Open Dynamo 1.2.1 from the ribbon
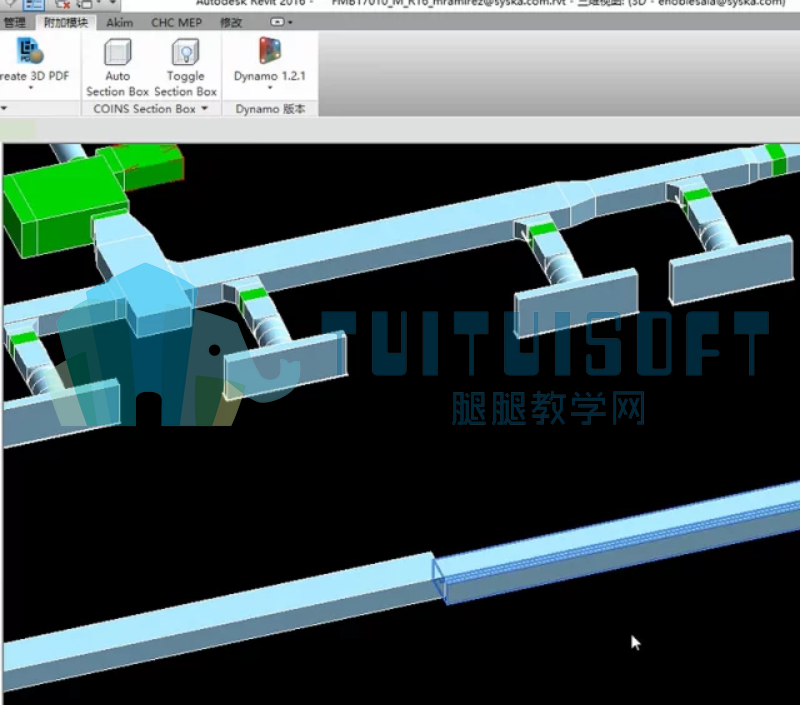 pyautogui.click(x=269, y=61)
